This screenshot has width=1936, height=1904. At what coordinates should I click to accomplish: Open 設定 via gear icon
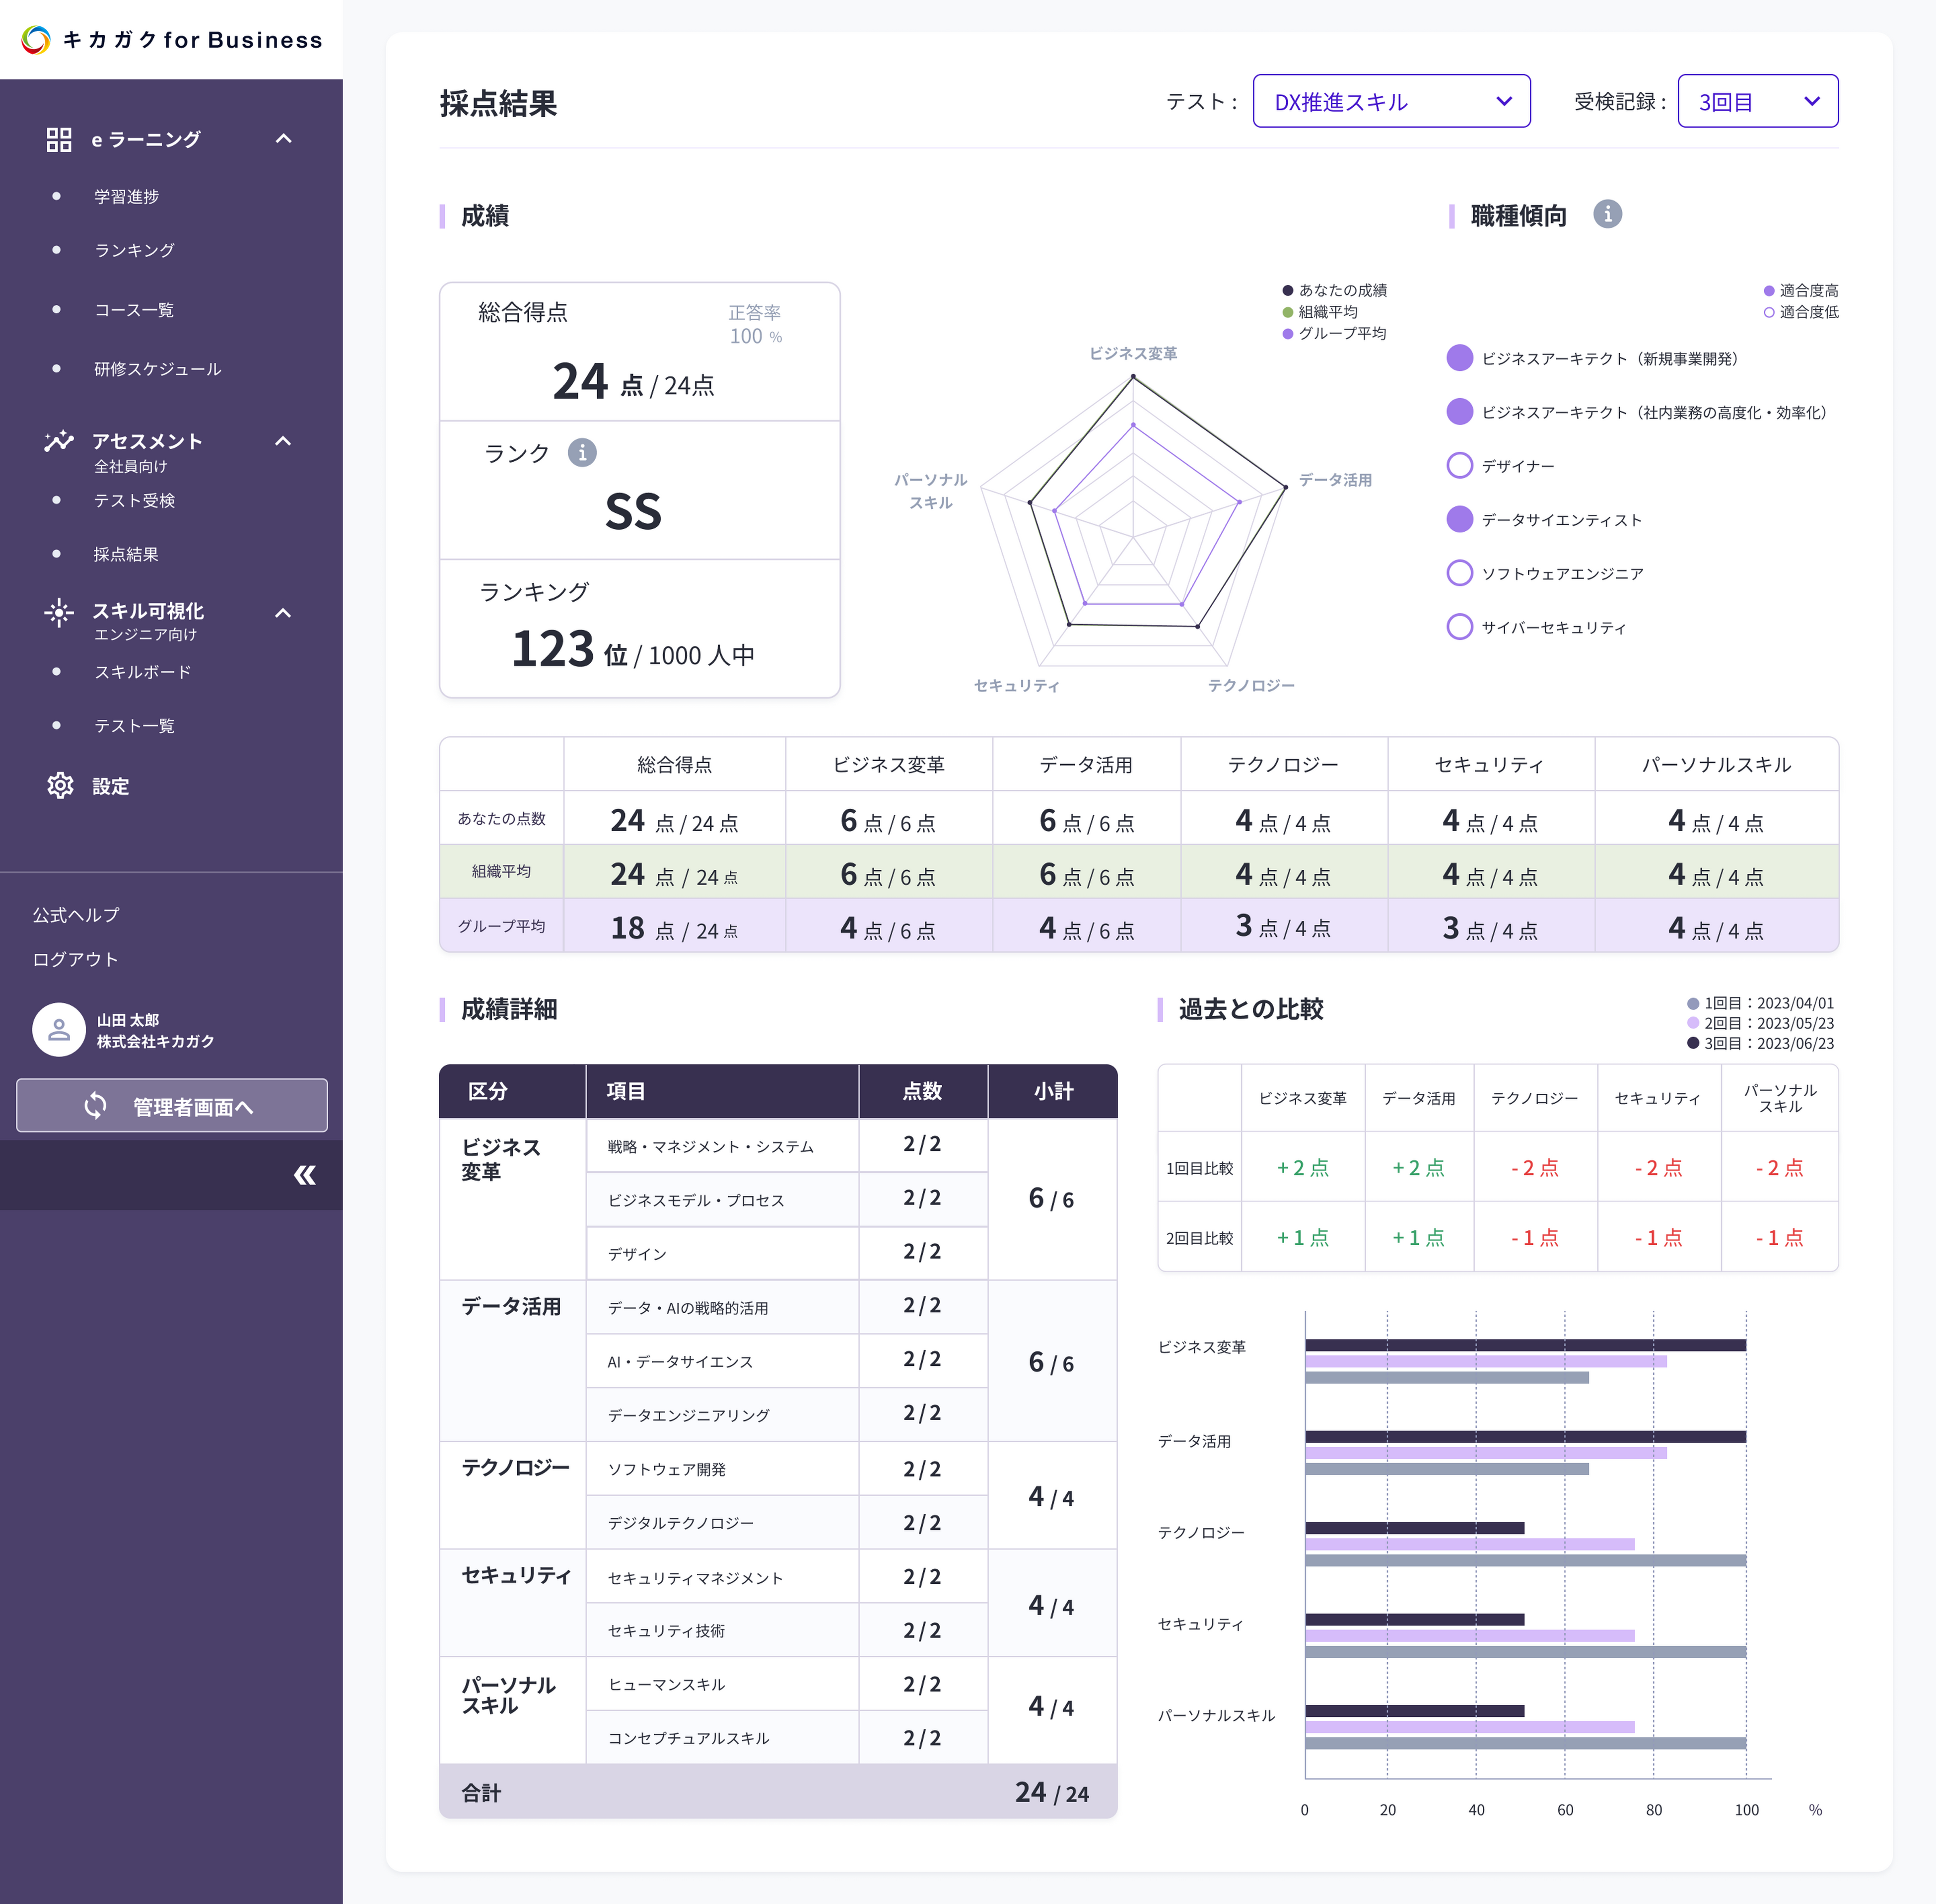(x=60, y=786)
